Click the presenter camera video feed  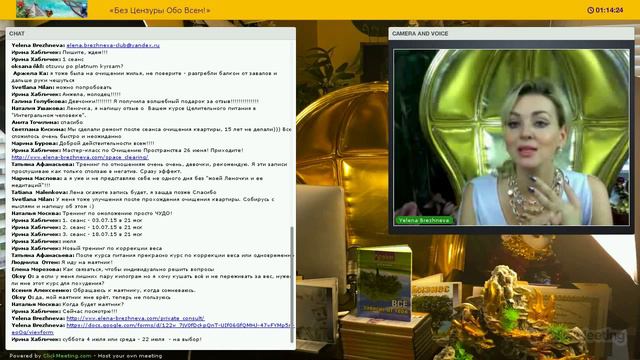click(x=511, y=137)
